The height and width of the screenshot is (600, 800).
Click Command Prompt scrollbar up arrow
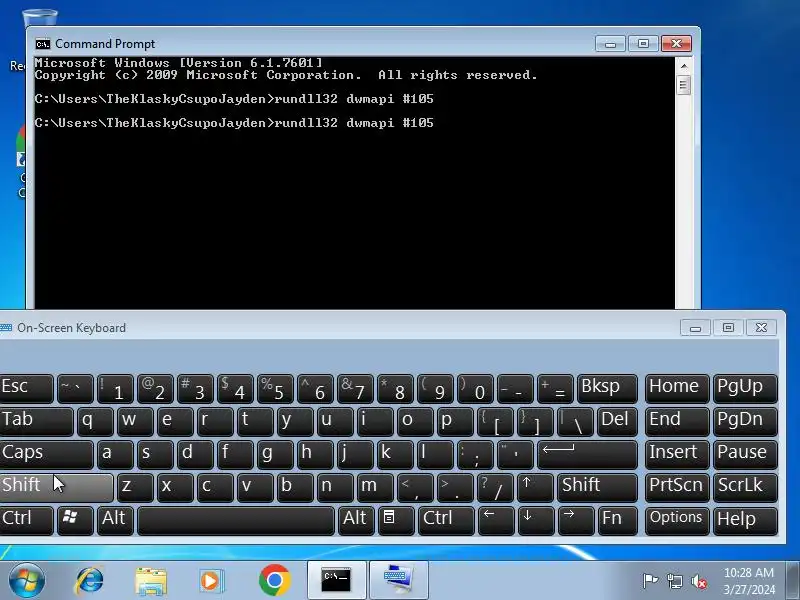pyautogui.click(x=684, y=66)
